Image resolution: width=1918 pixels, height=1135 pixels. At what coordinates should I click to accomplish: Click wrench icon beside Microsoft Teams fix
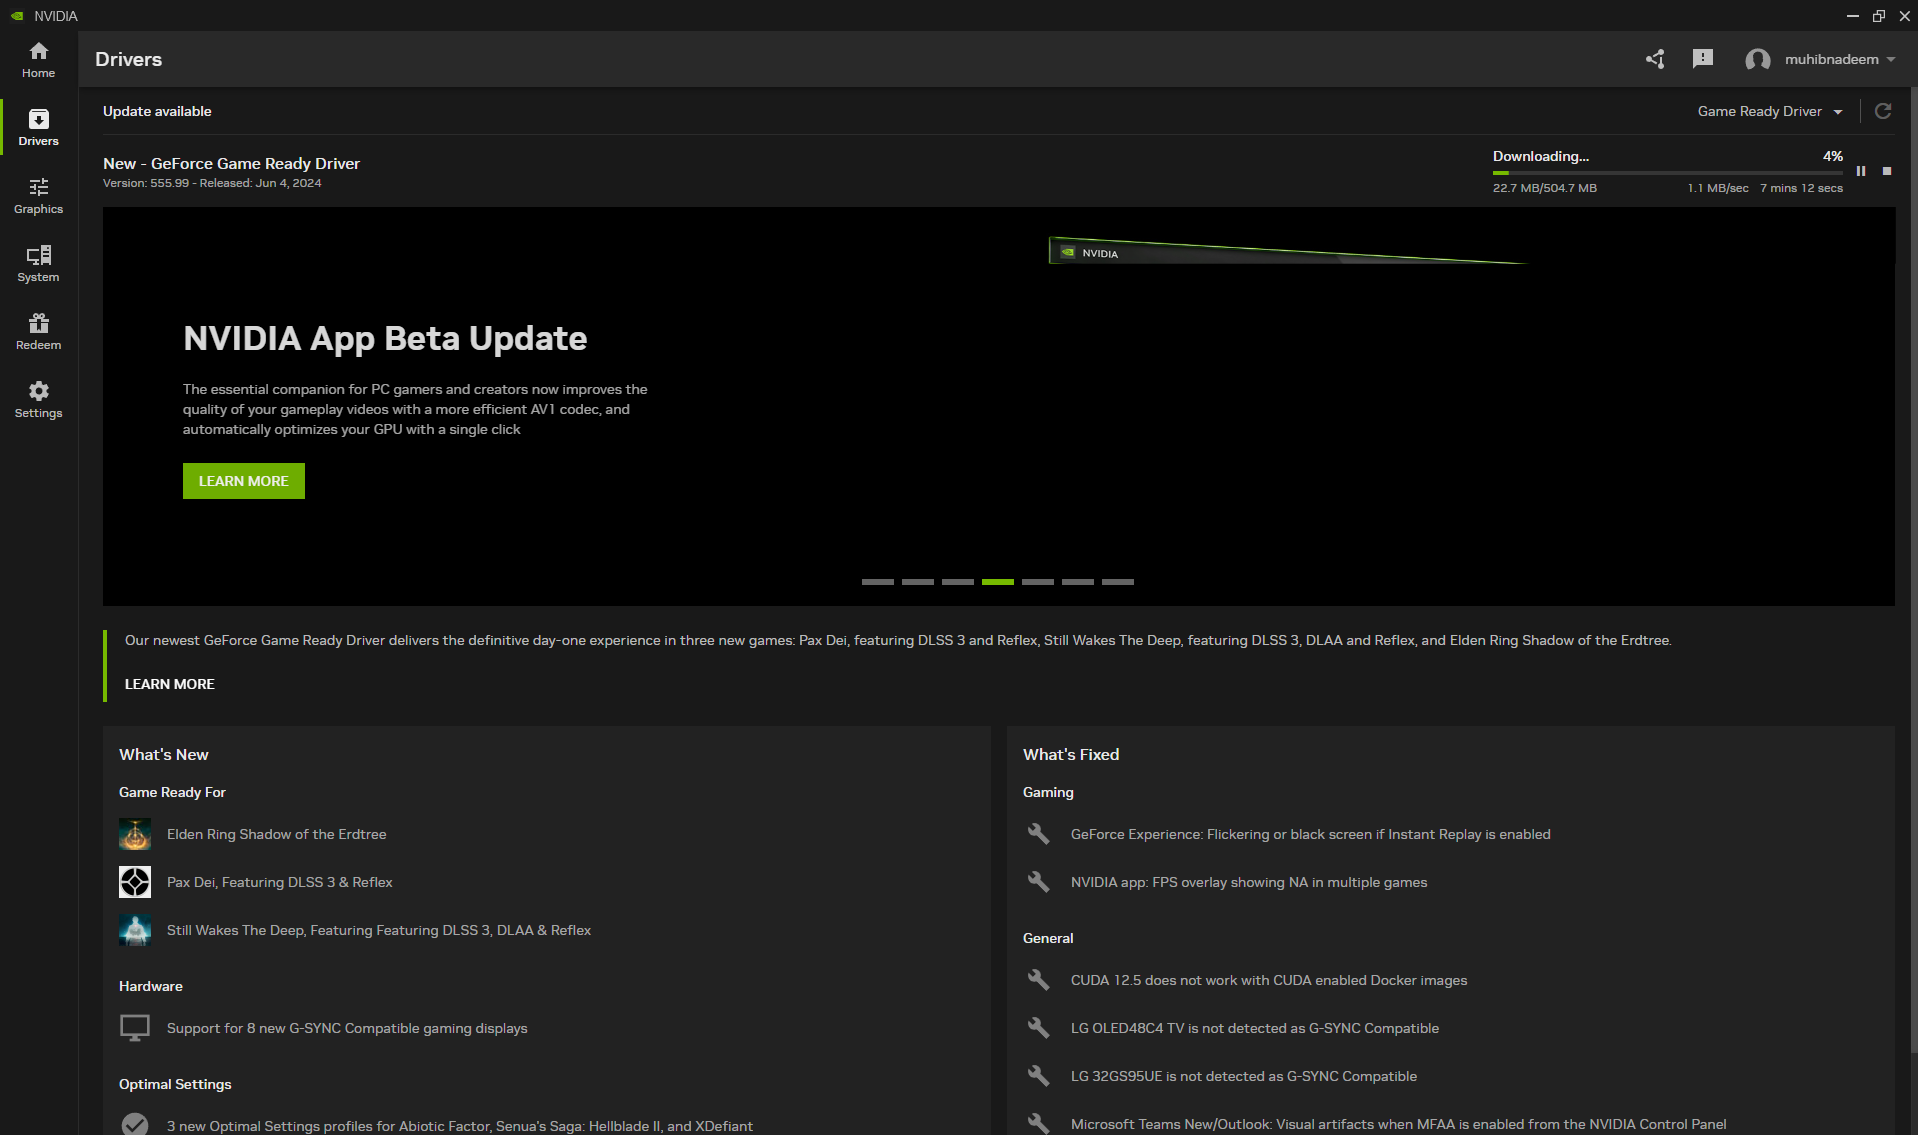1039,1123
